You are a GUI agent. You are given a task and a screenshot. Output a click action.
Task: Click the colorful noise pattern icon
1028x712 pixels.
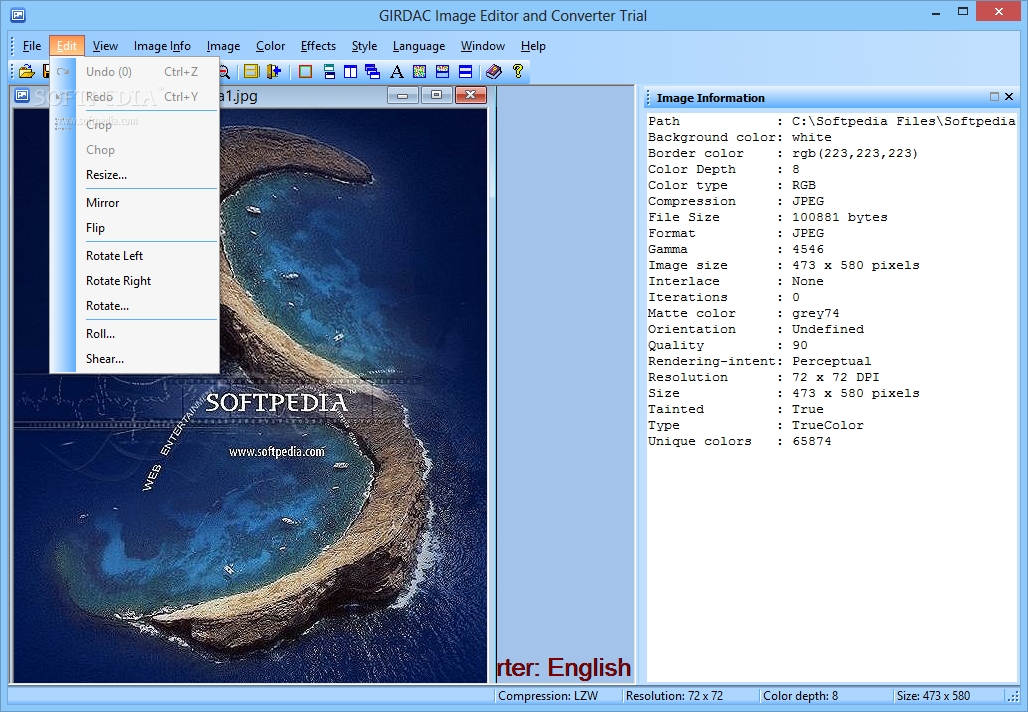(x=420, y=71)
